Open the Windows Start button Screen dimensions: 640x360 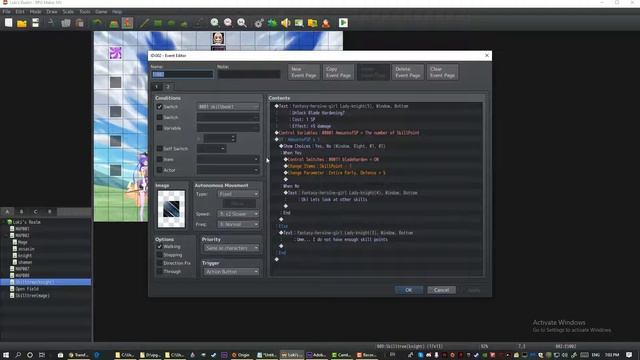6,355
